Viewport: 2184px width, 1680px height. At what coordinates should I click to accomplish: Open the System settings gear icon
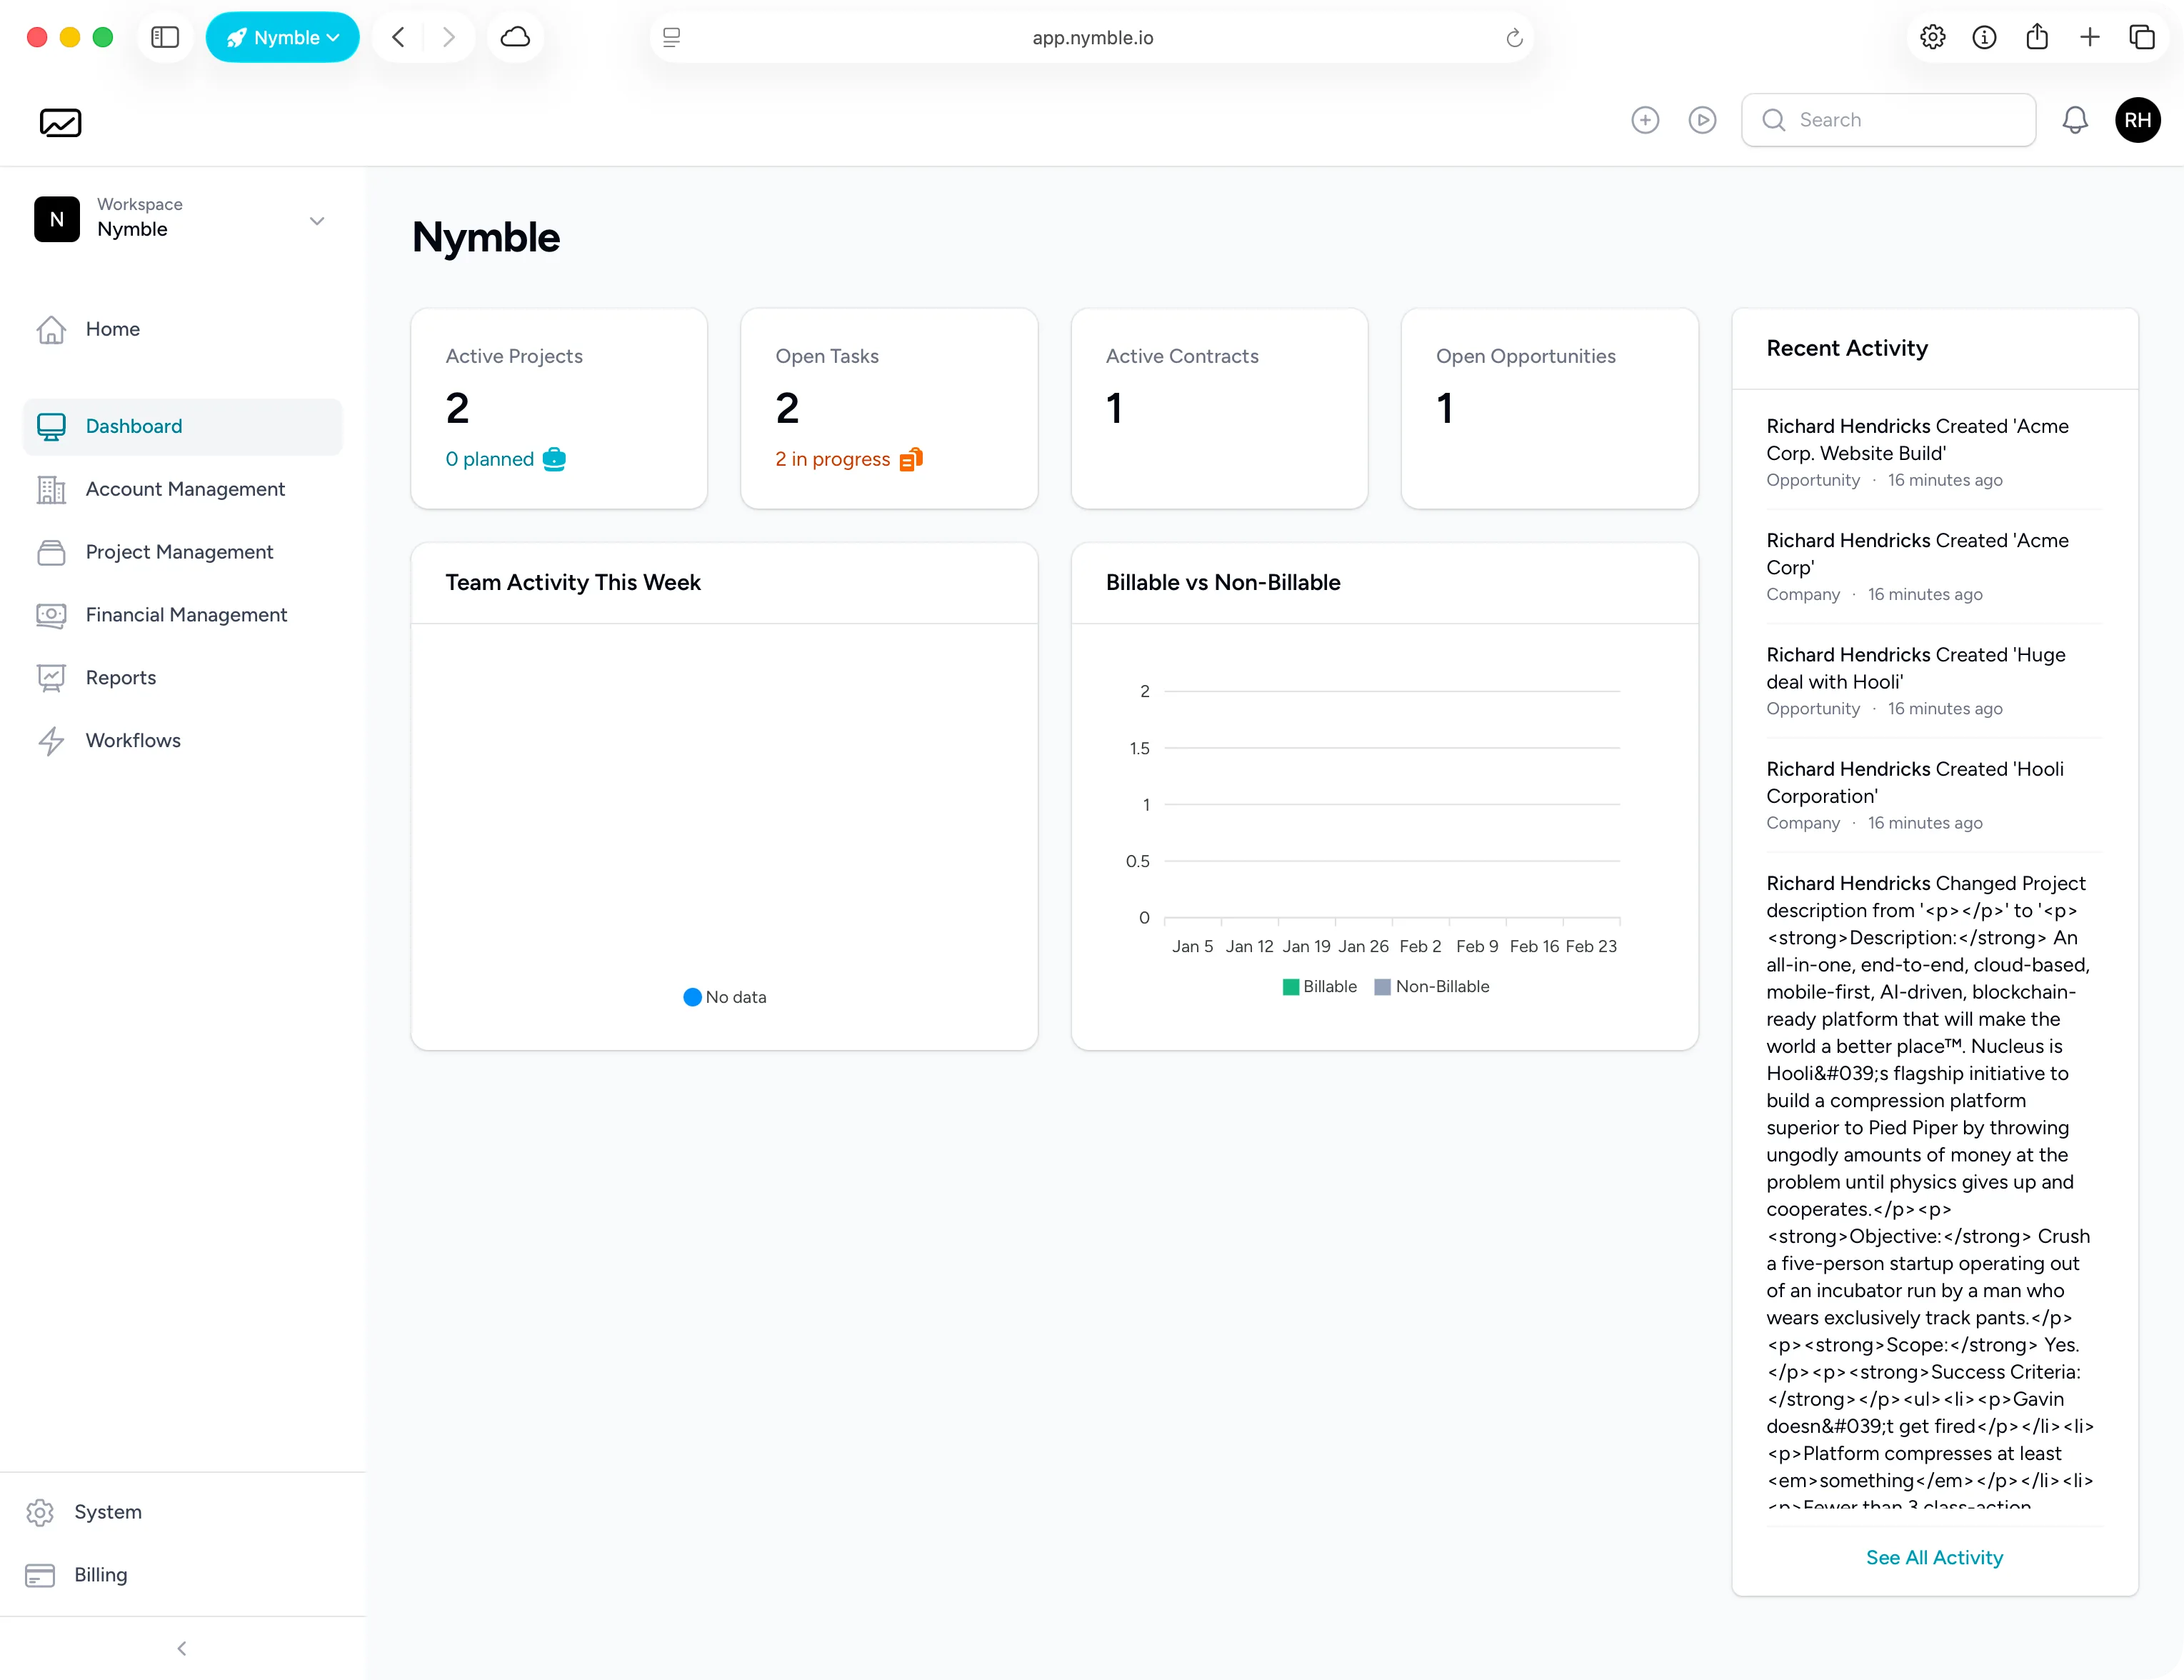point(39,1513)
